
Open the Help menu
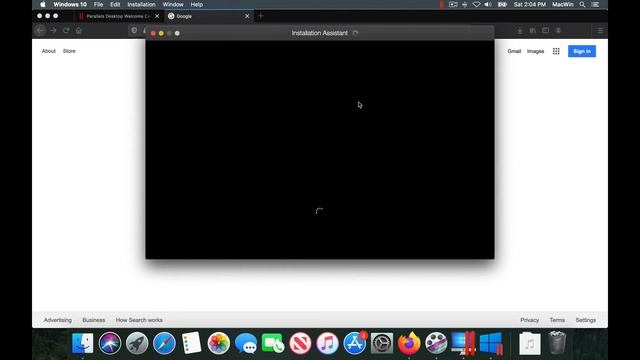tap(197, 4)
